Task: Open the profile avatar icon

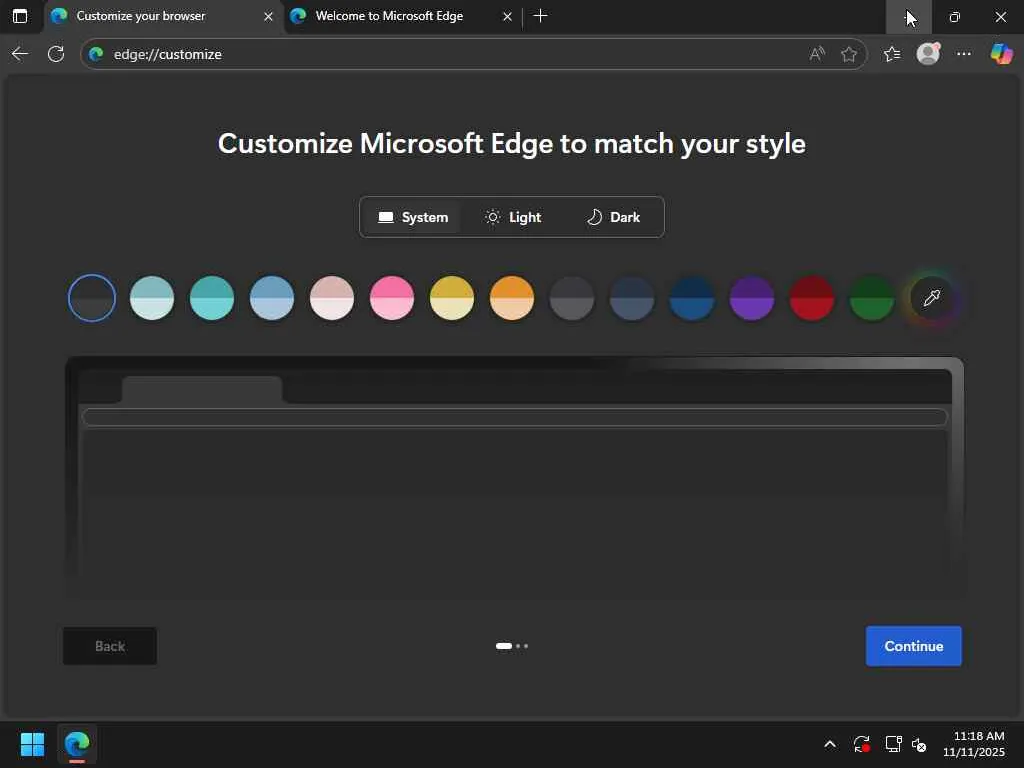Action: [x=928, y=54]
